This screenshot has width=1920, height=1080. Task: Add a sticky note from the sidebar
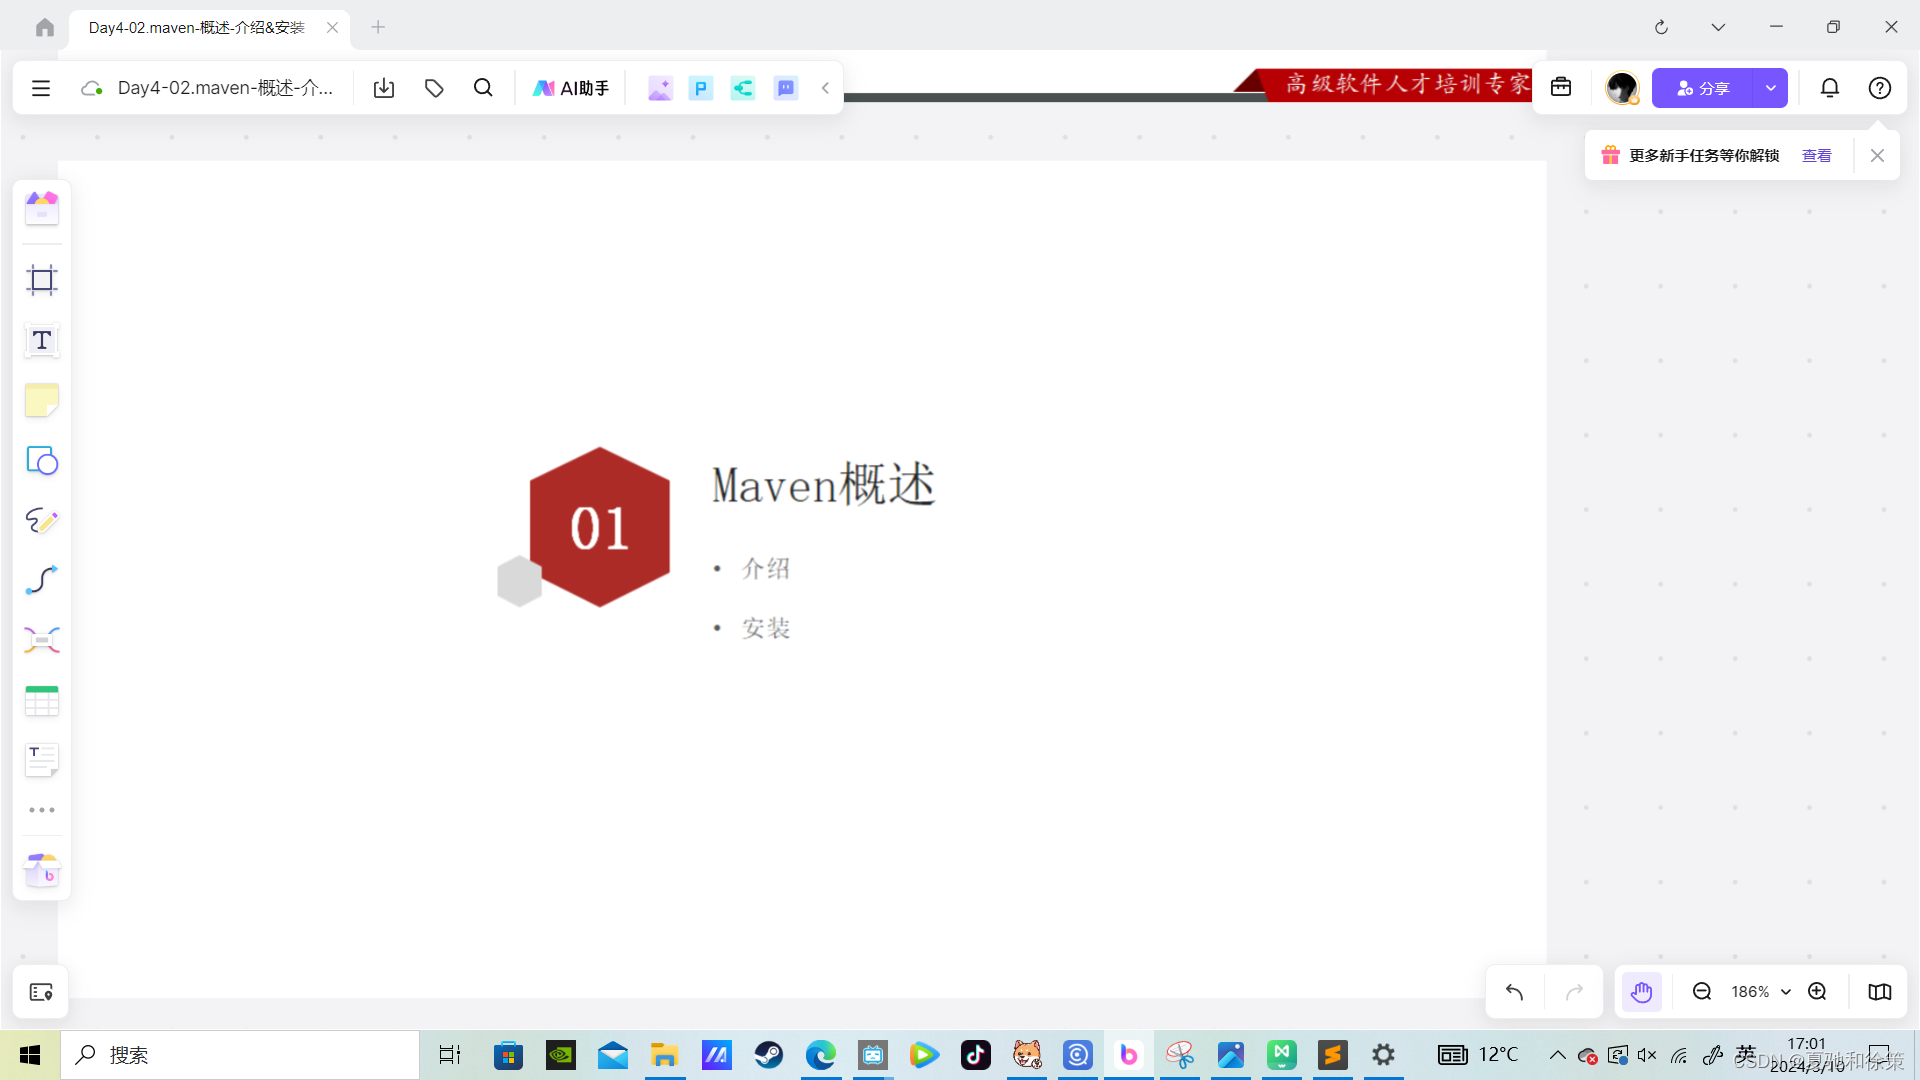pos(41,400)
